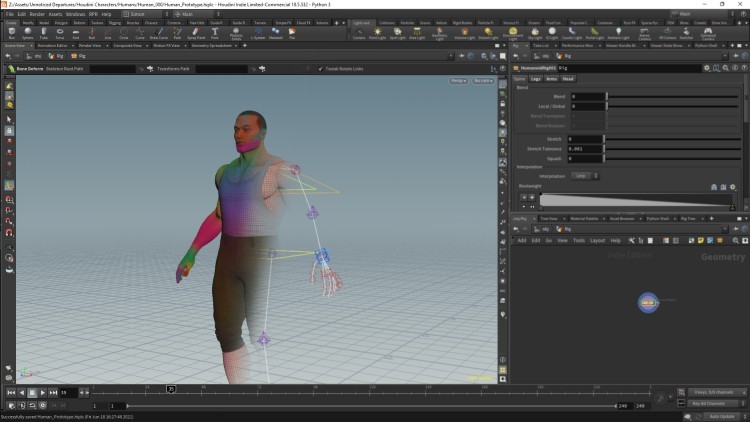Add a Spot Light from the shelf
Screen dimensions: 750x422
coord(397,33)
